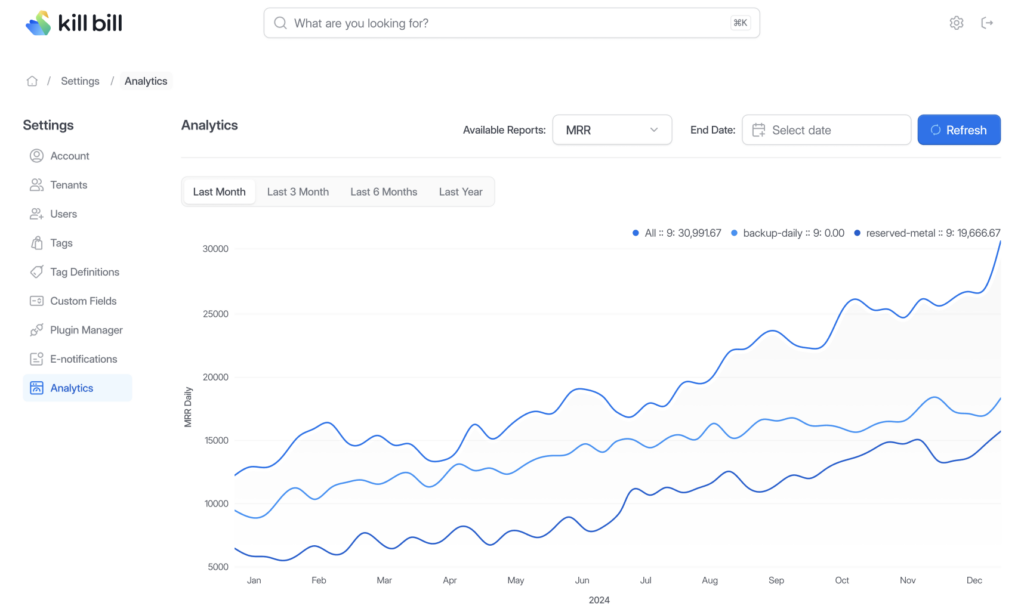The image size is (1024, 612).
Task: Select the Analytics chart icon
Action: (35, 388)
